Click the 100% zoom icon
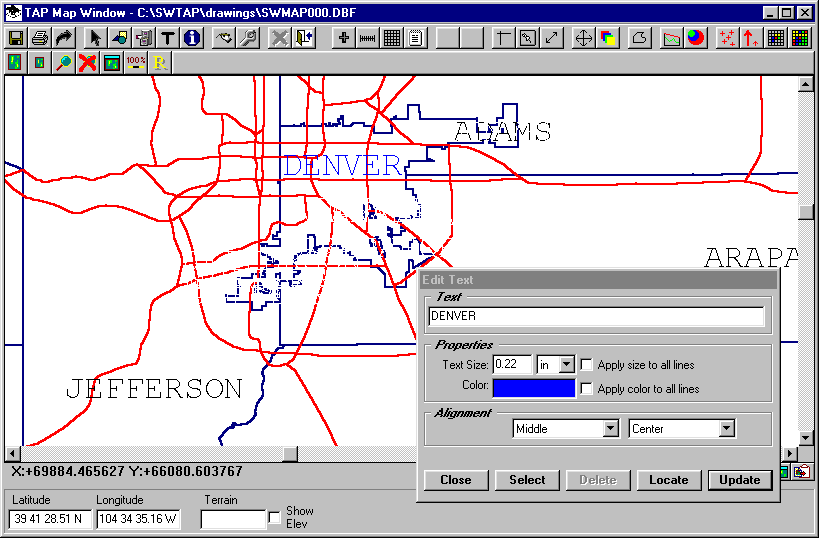 (x=136, y=63)
